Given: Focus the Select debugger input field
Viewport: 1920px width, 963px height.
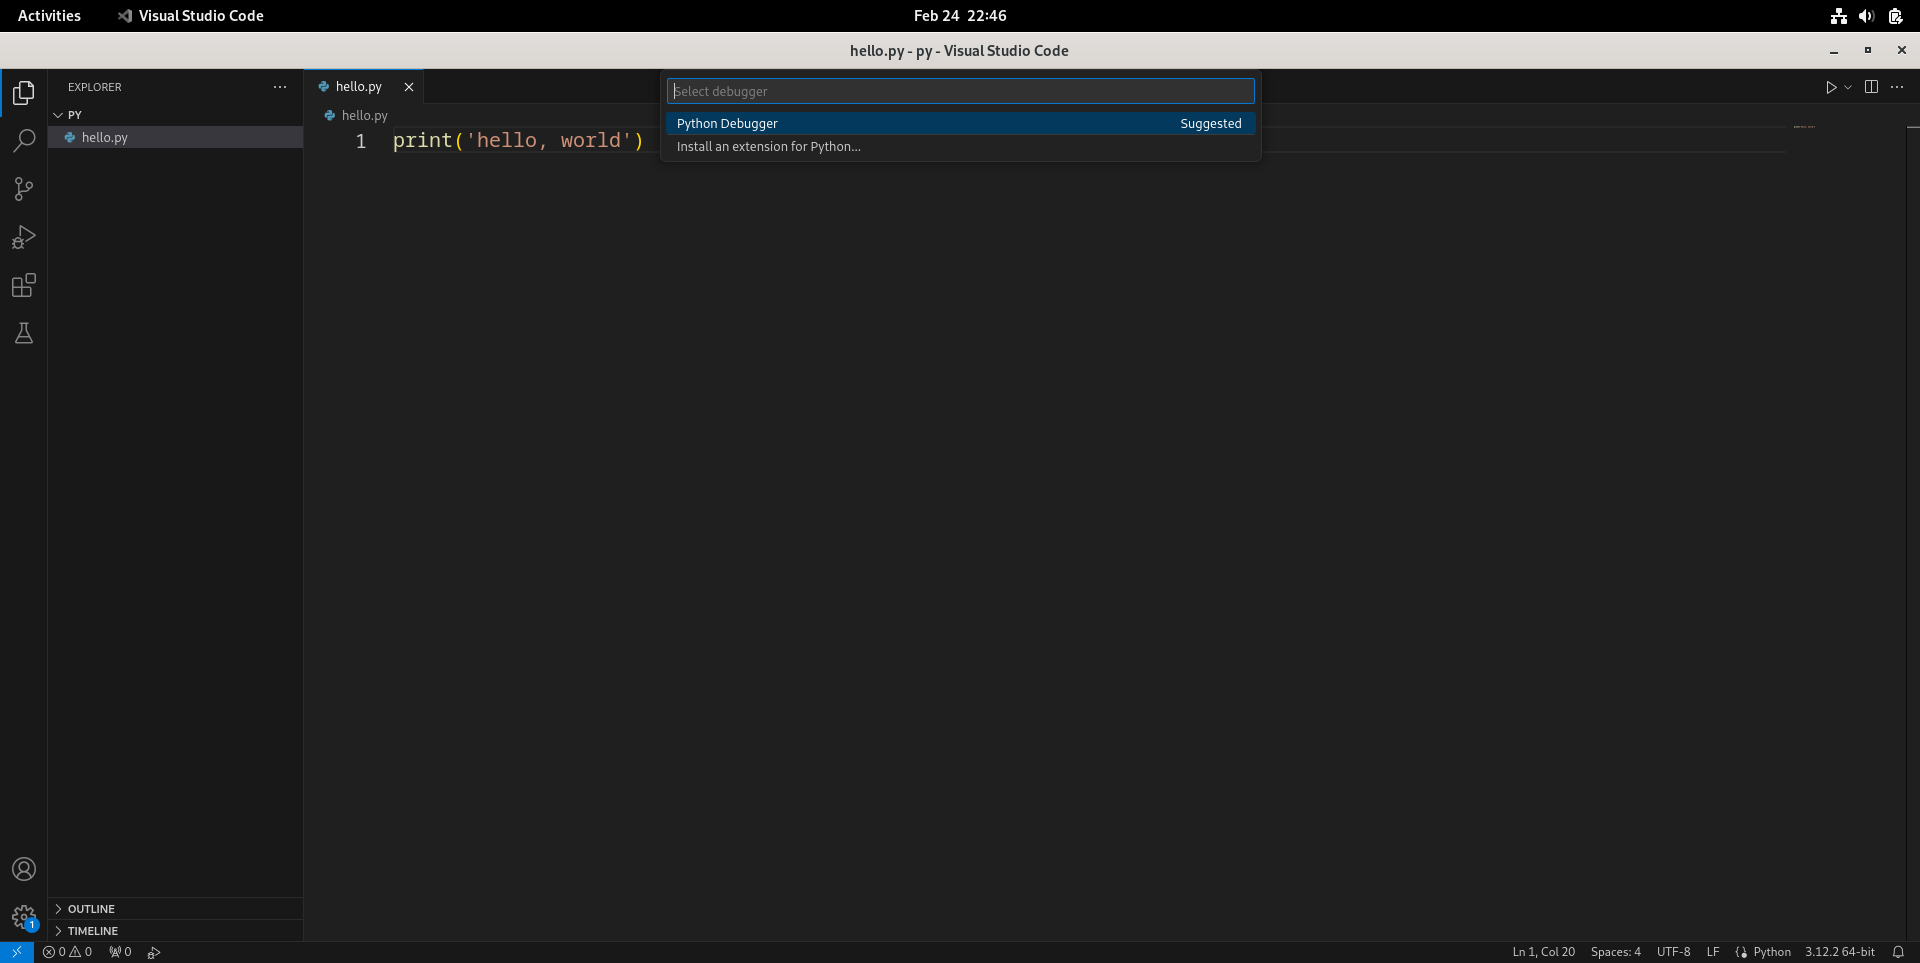Looking at the screenshot, I should point(960,91).
